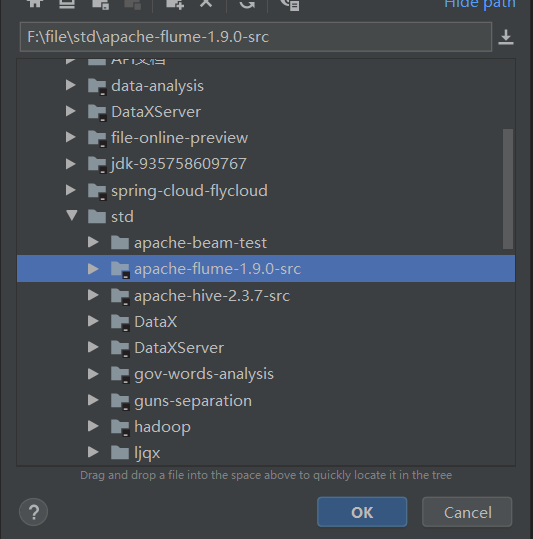This screenshot has width=533, height=539.
Task: Click the hadoop folder icon
Action: pyautogui.click(x=120, y=427)
